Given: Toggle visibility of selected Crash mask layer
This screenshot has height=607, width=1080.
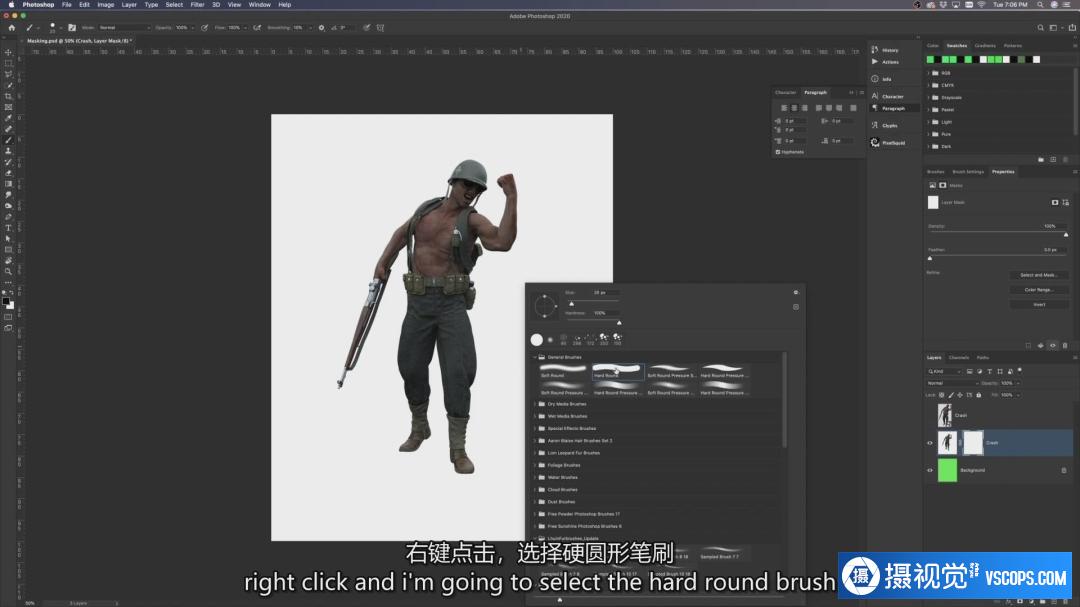Looking at the screenshot, I should click(x=930, y=443).
